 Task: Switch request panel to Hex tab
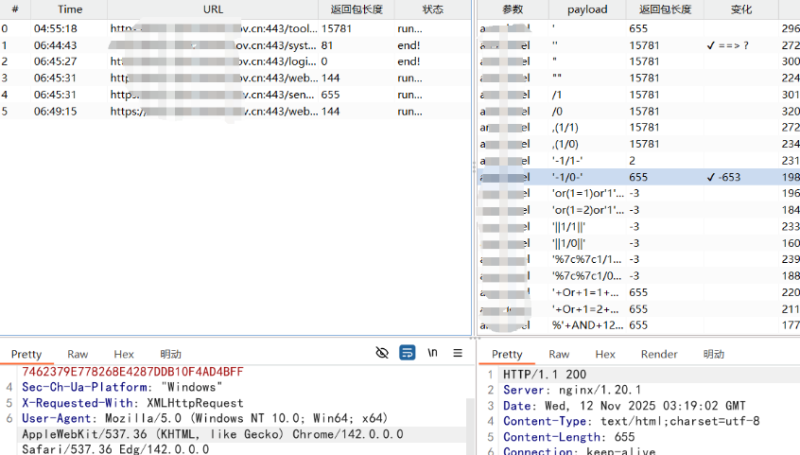(x=123, y=354)
